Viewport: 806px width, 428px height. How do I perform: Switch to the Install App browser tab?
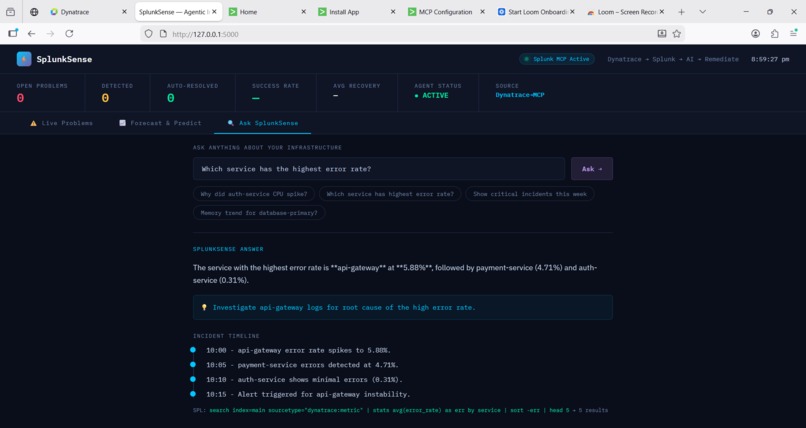357,12
